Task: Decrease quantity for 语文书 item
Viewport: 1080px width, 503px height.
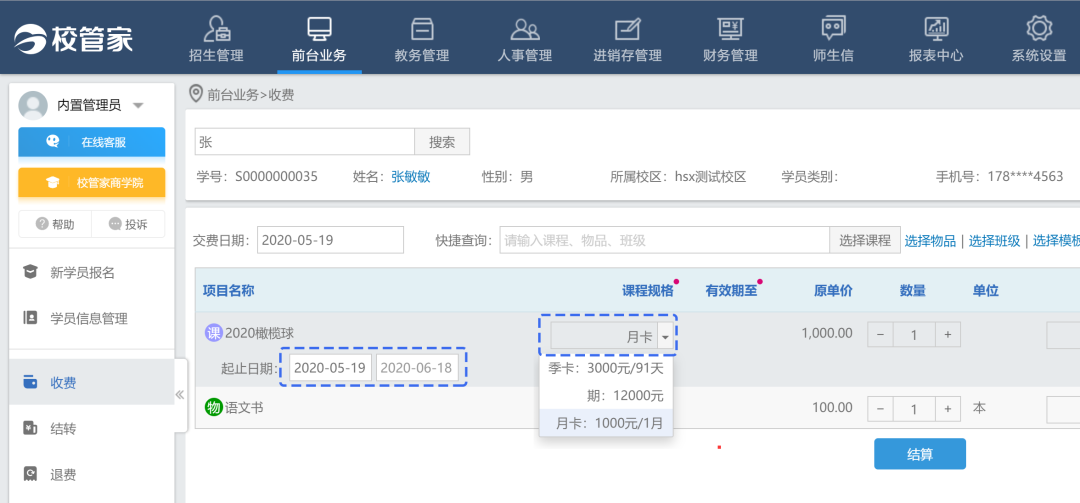Action: click(880, 409)
